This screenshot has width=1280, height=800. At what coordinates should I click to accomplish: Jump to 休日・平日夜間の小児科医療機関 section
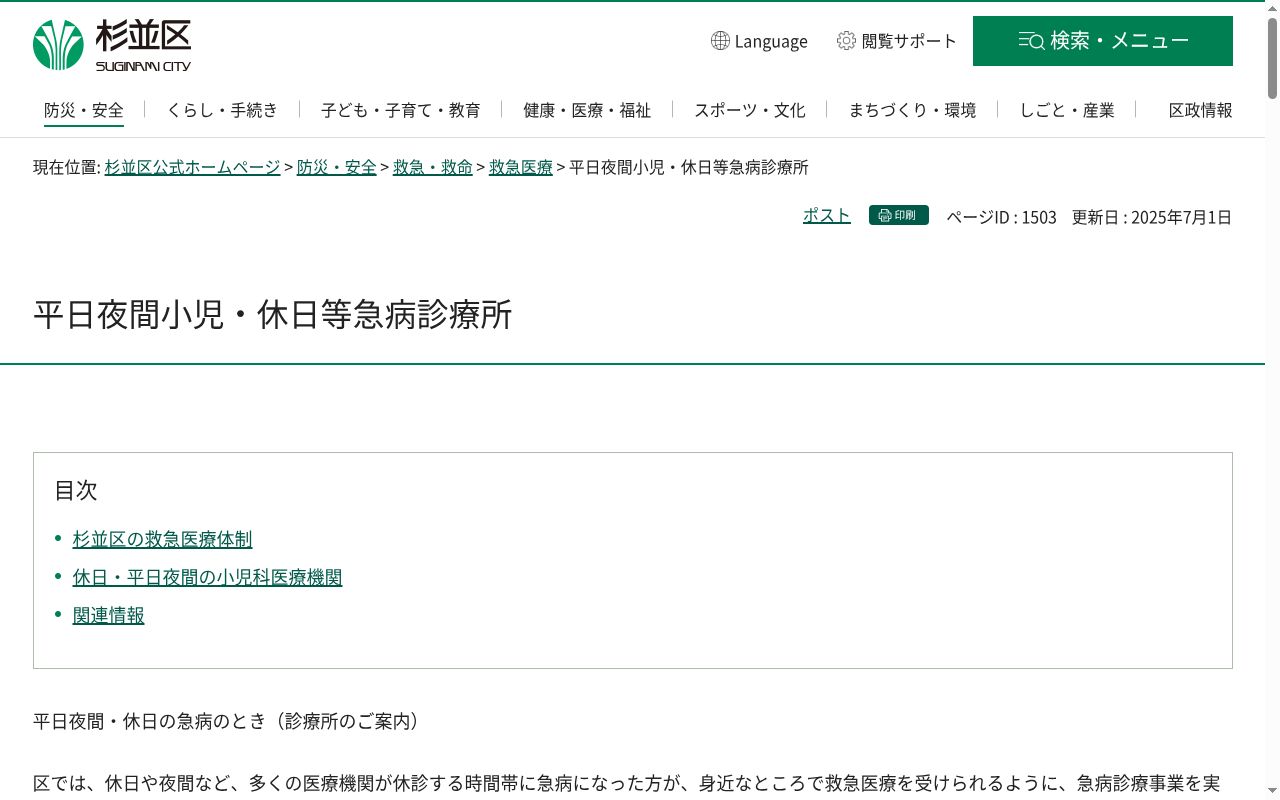tap(207, 578)
